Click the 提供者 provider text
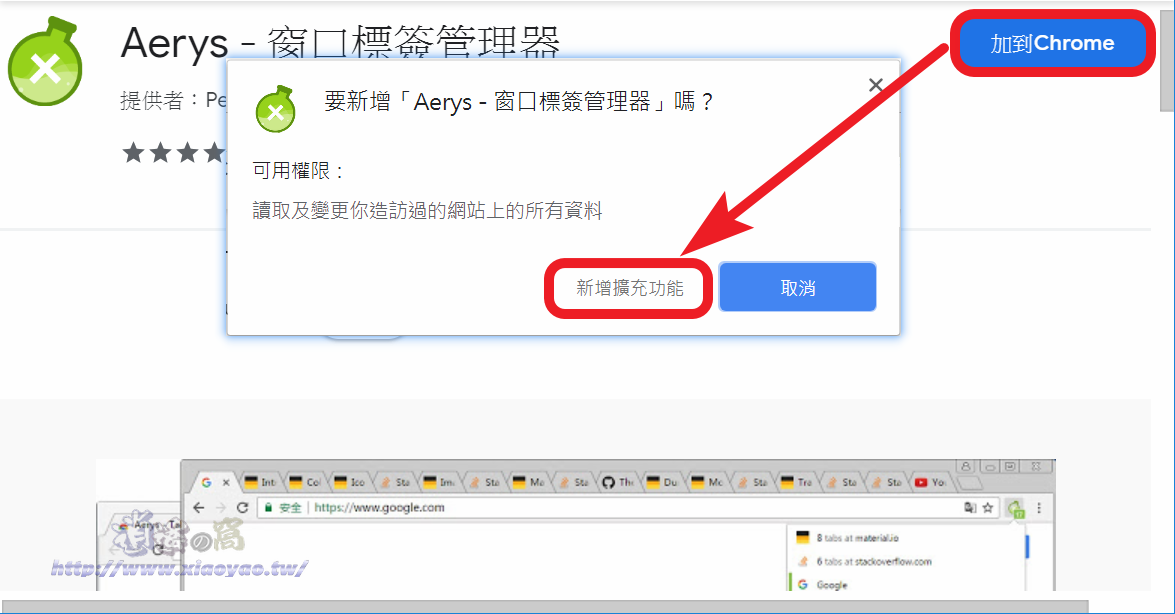 (173, 100)
